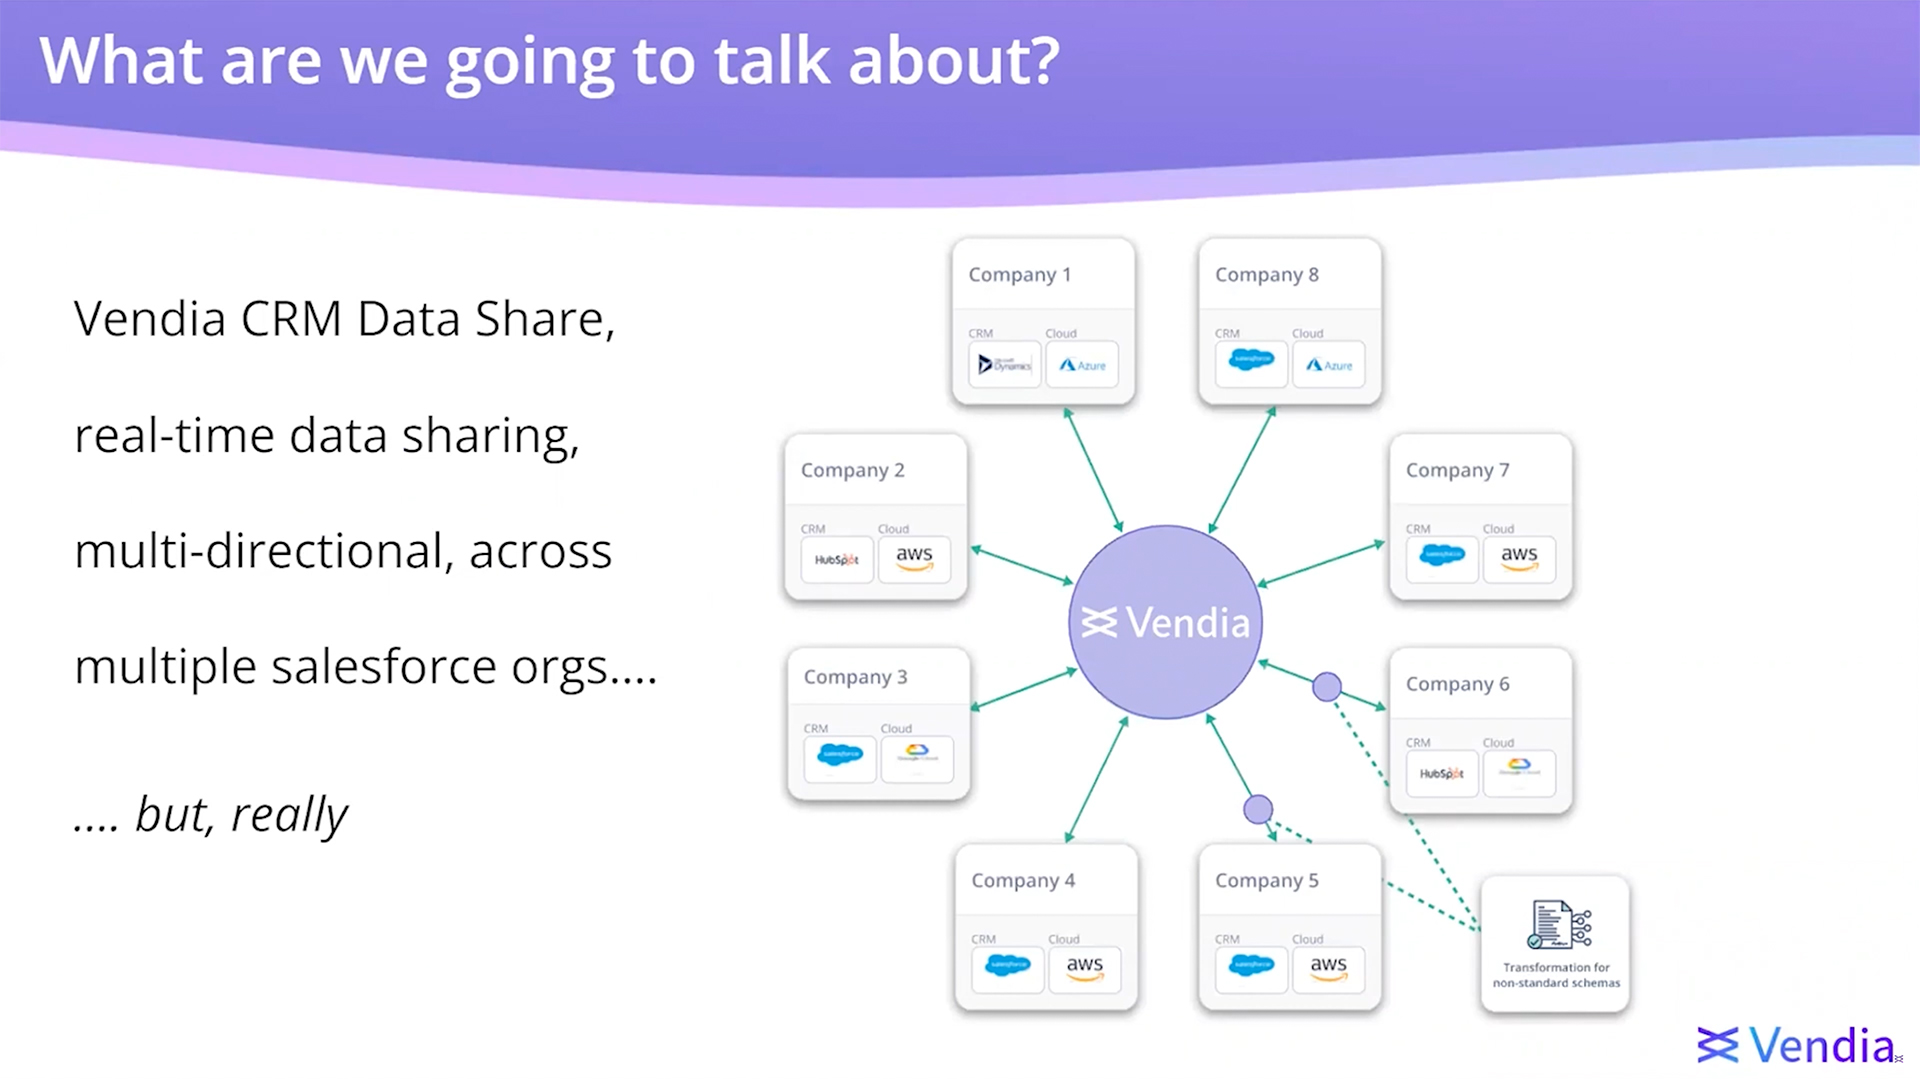Viewport: 1920px width, 1080px height.
Task: Select the Company 5 card title
Action: point(1267,881)
